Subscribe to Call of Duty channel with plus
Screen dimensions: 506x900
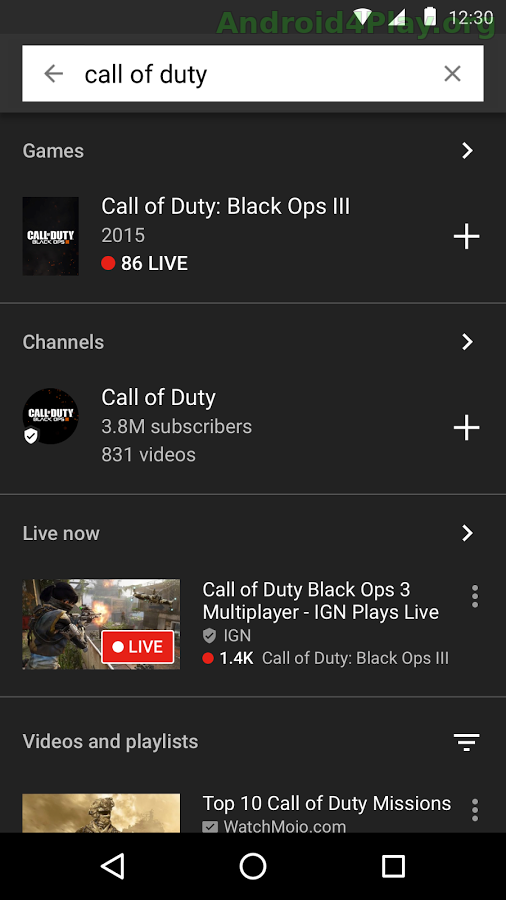466,428
